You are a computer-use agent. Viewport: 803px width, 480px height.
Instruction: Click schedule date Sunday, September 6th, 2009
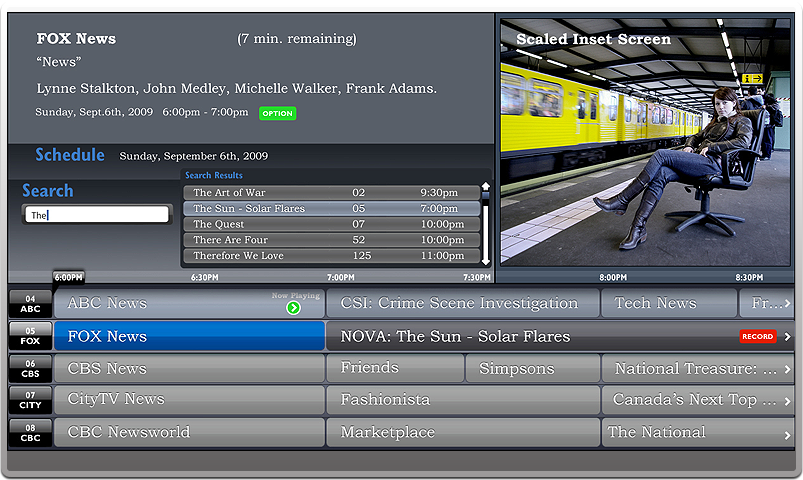click(x=194, y=156)
